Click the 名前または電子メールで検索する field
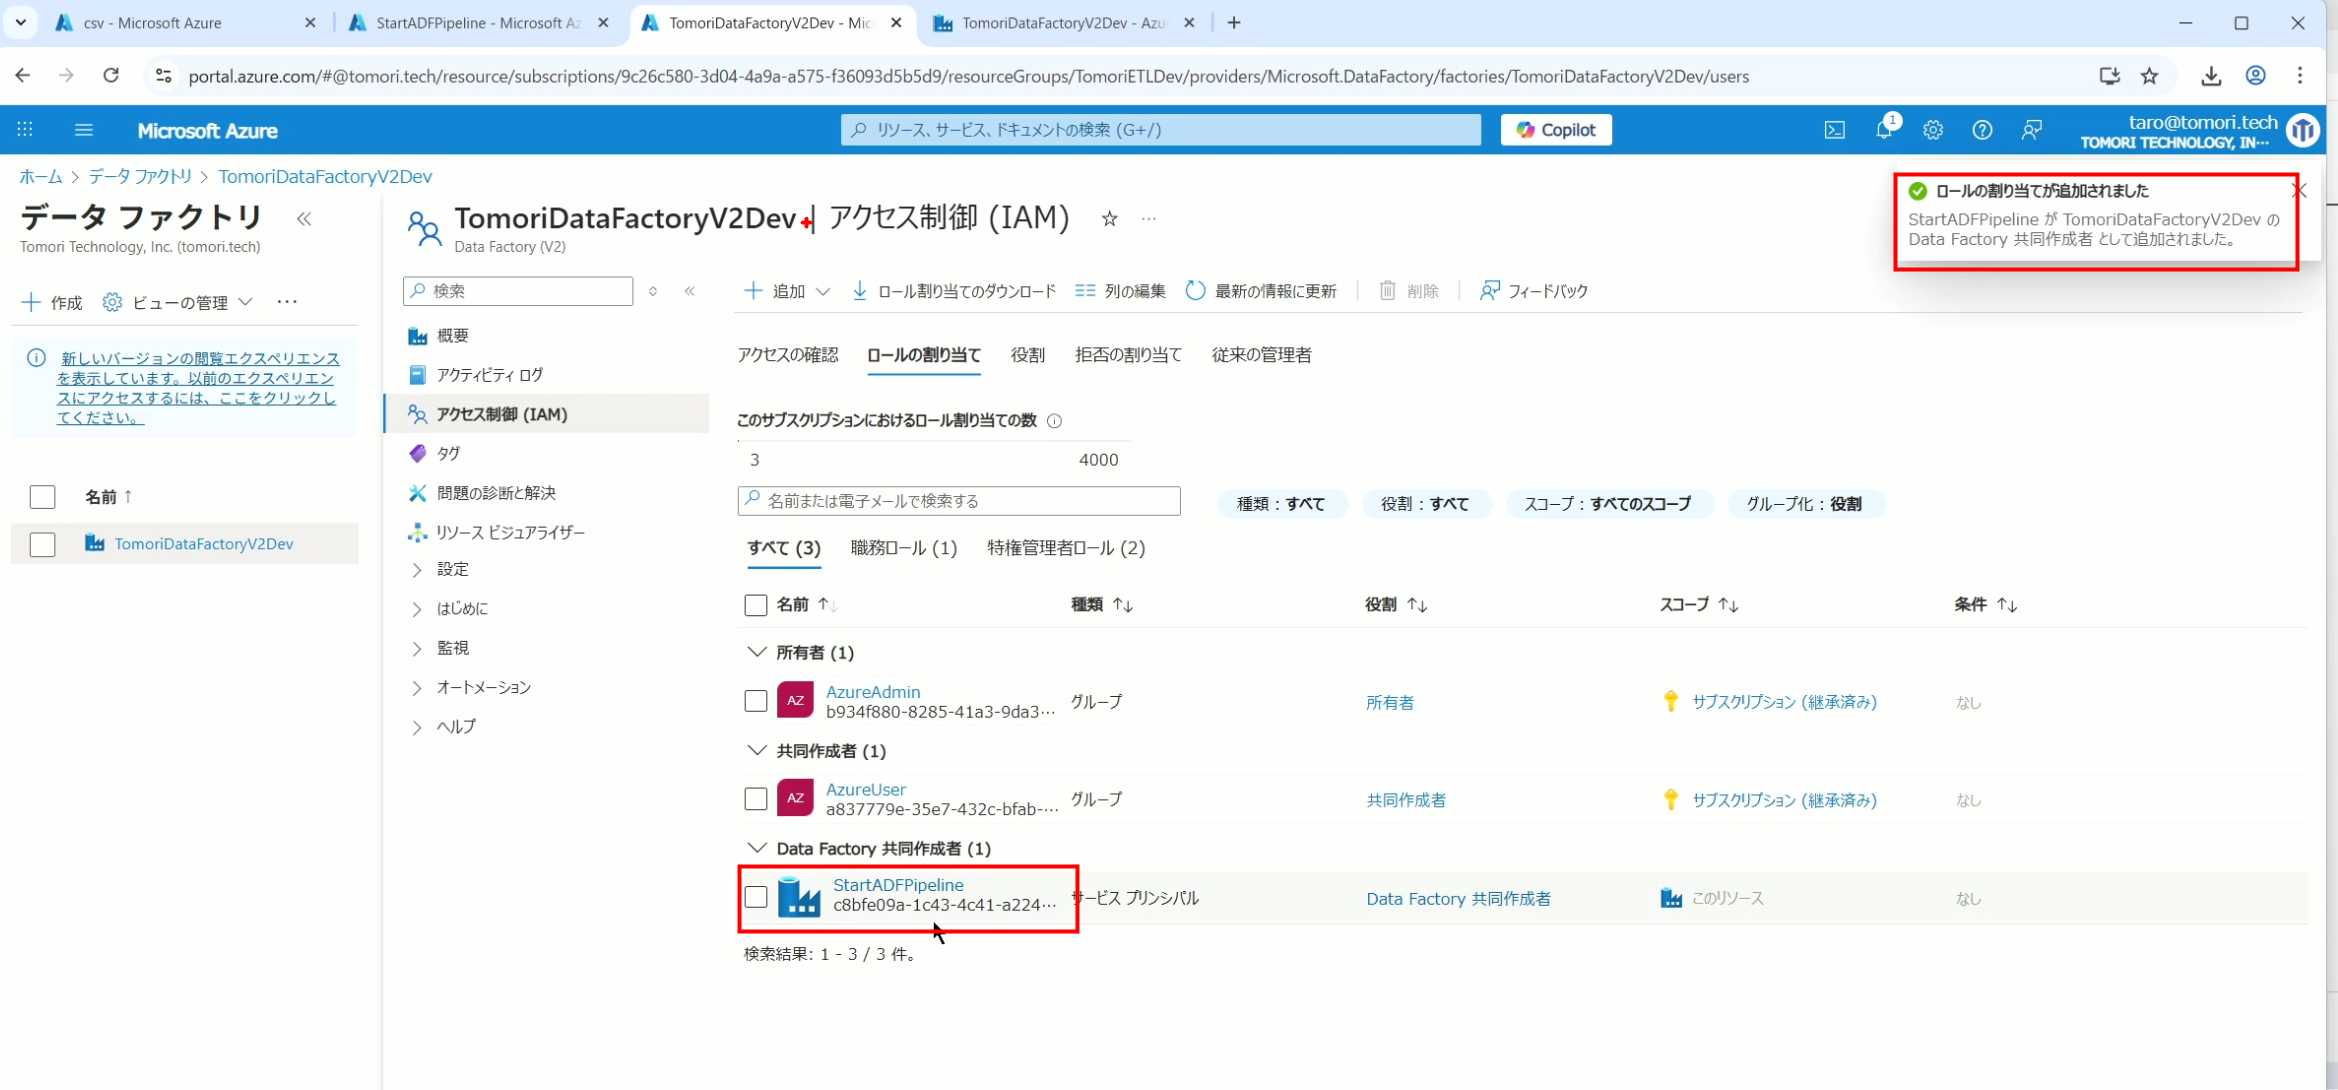The height and width of the screenshot is (1090, 2338). point(958,501)
